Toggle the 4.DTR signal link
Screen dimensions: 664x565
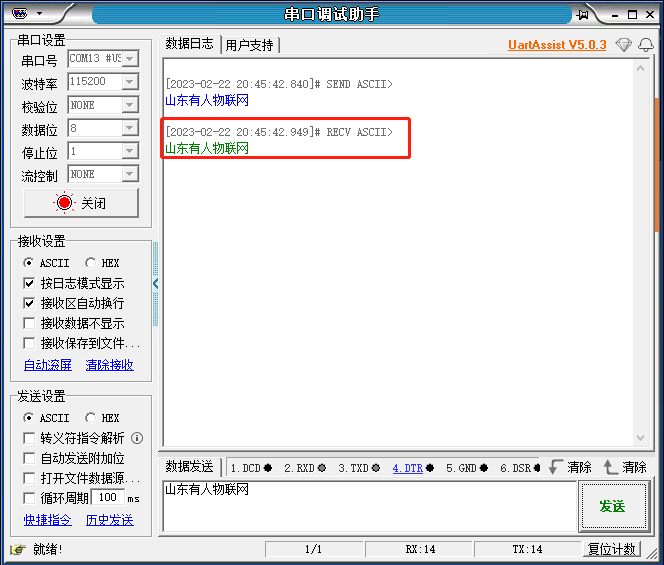click(x=407, y=468)
